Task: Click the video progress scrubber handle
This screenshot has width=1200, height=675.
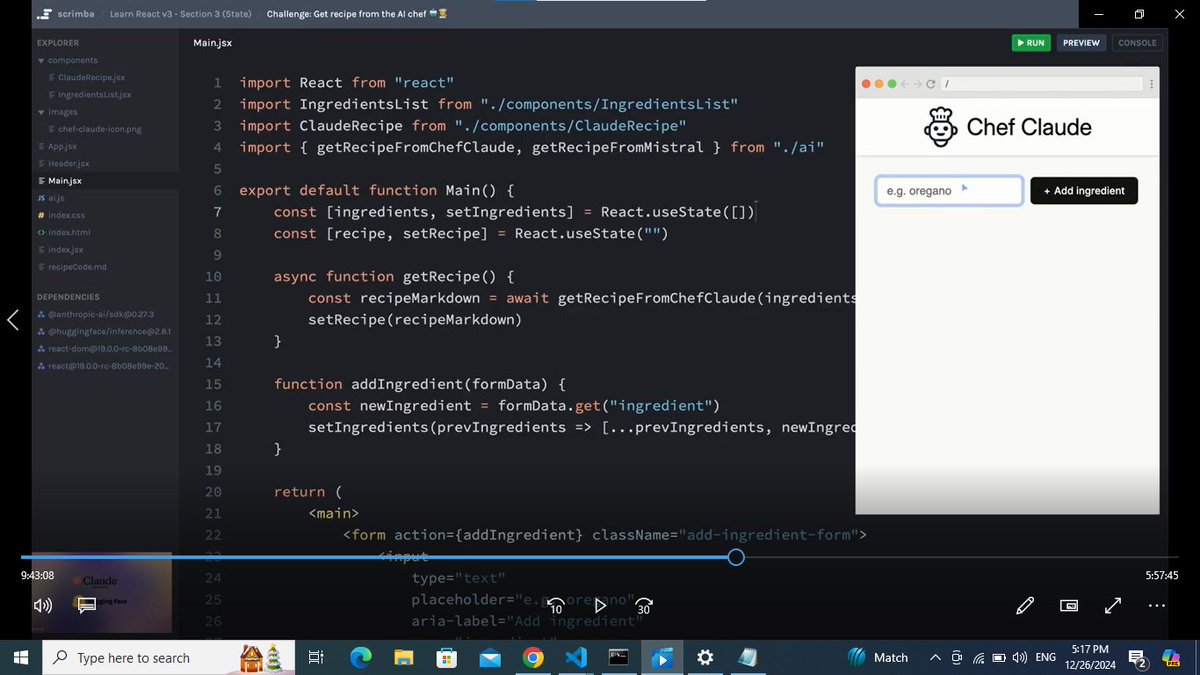Action: tap(736, 557)
